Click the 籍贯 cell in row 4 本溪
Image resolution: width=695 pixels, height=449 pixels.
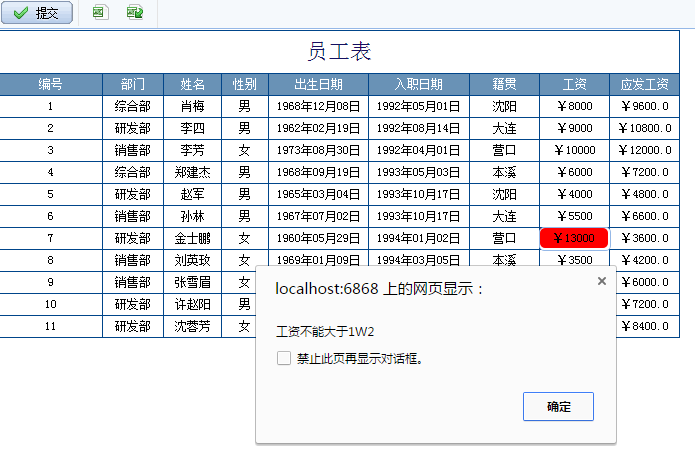[504, 172]
